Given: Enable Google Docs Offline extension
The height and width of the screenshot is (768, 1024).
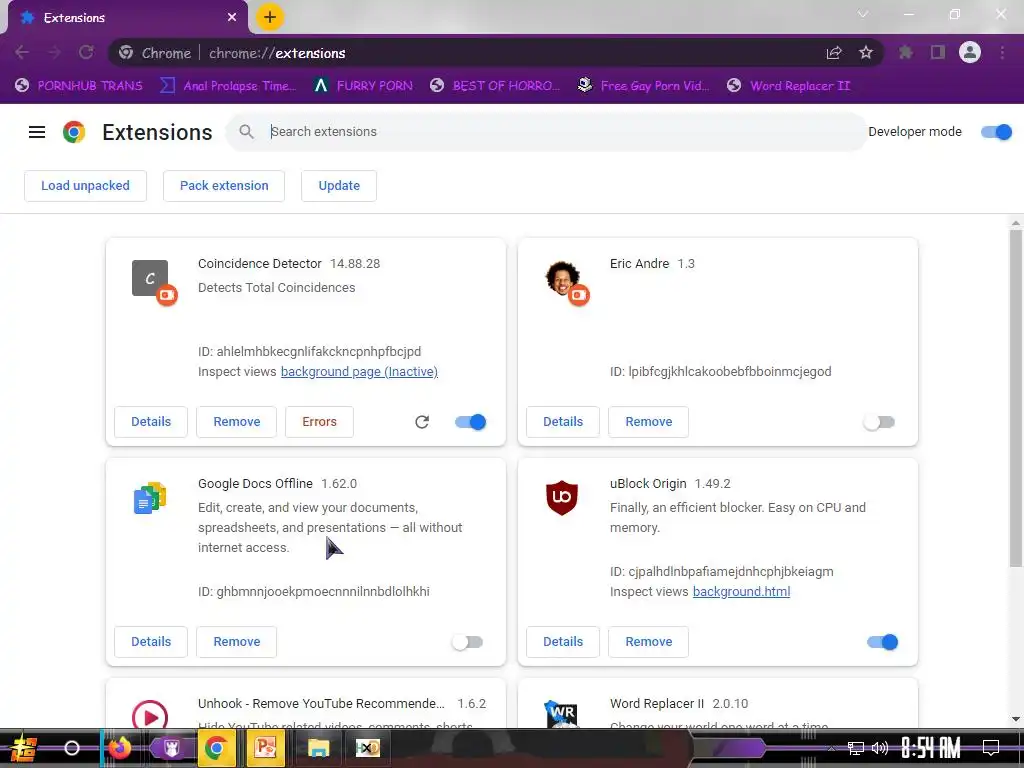Looking at the screenshot, I should click(467, 642).
